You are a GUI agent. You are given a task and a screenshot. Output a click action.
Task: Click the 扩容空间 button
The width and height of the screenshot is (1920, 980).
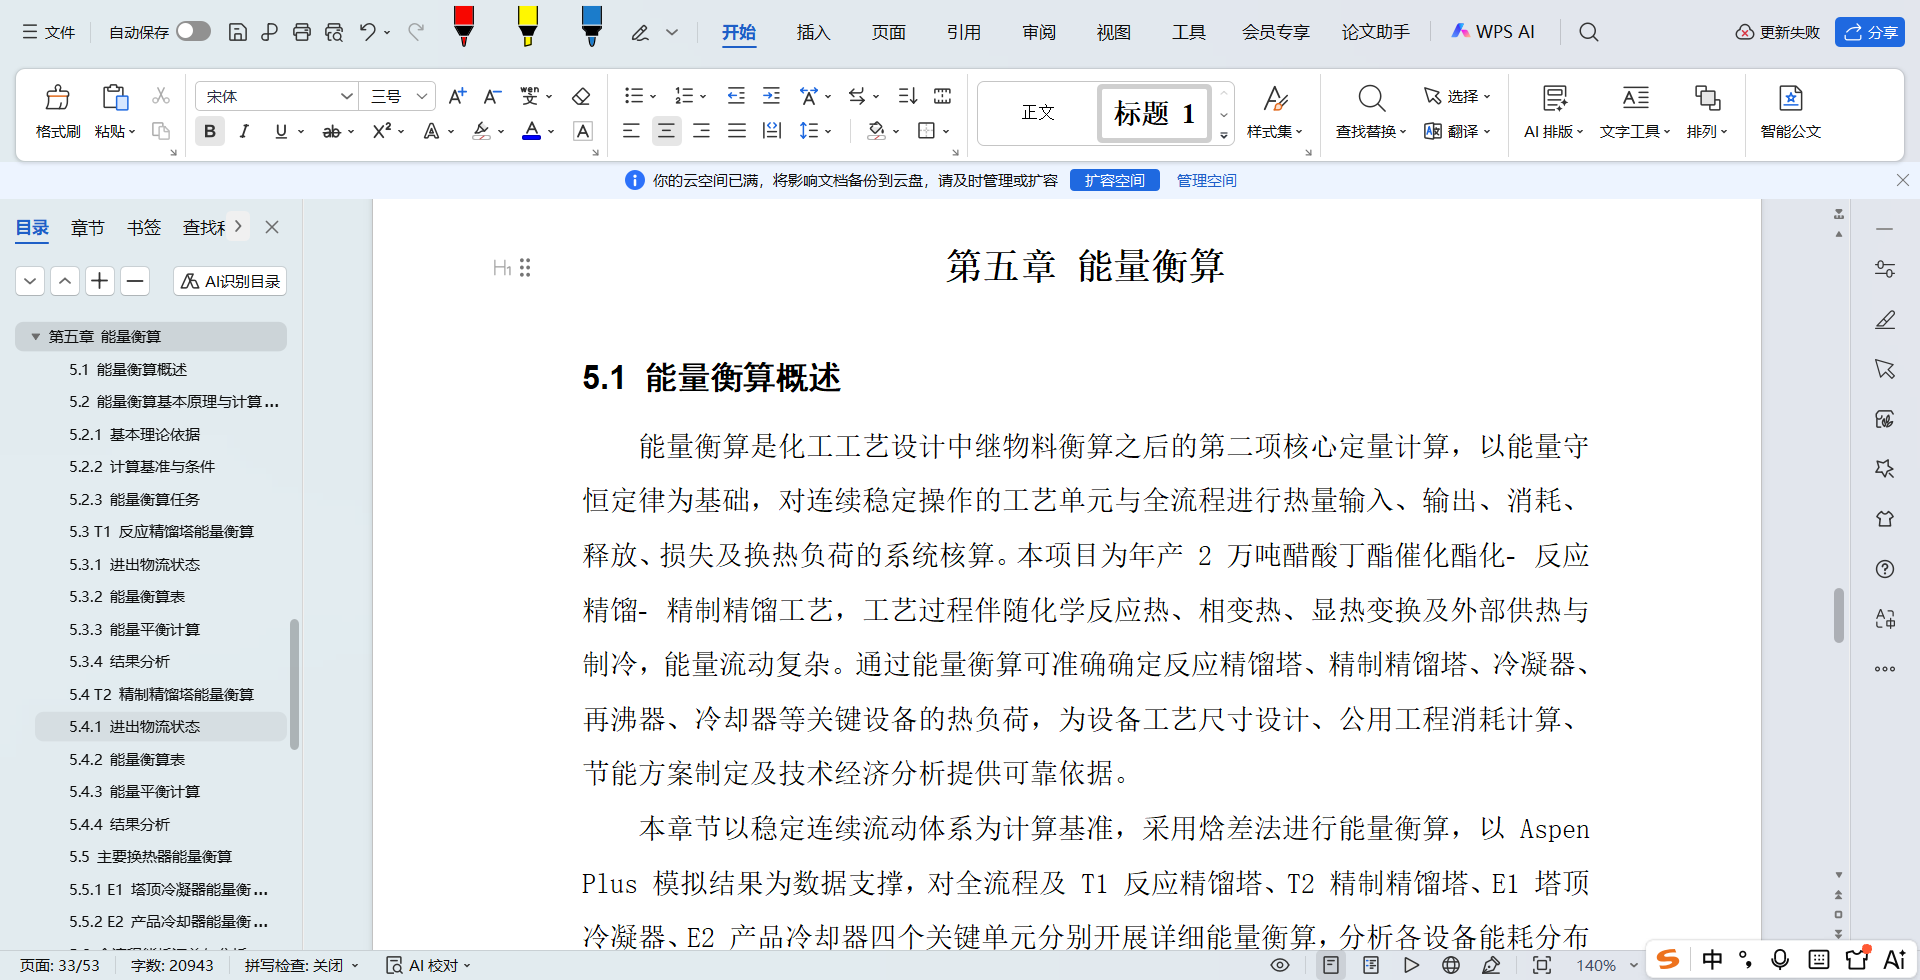tap(1114, 180)
